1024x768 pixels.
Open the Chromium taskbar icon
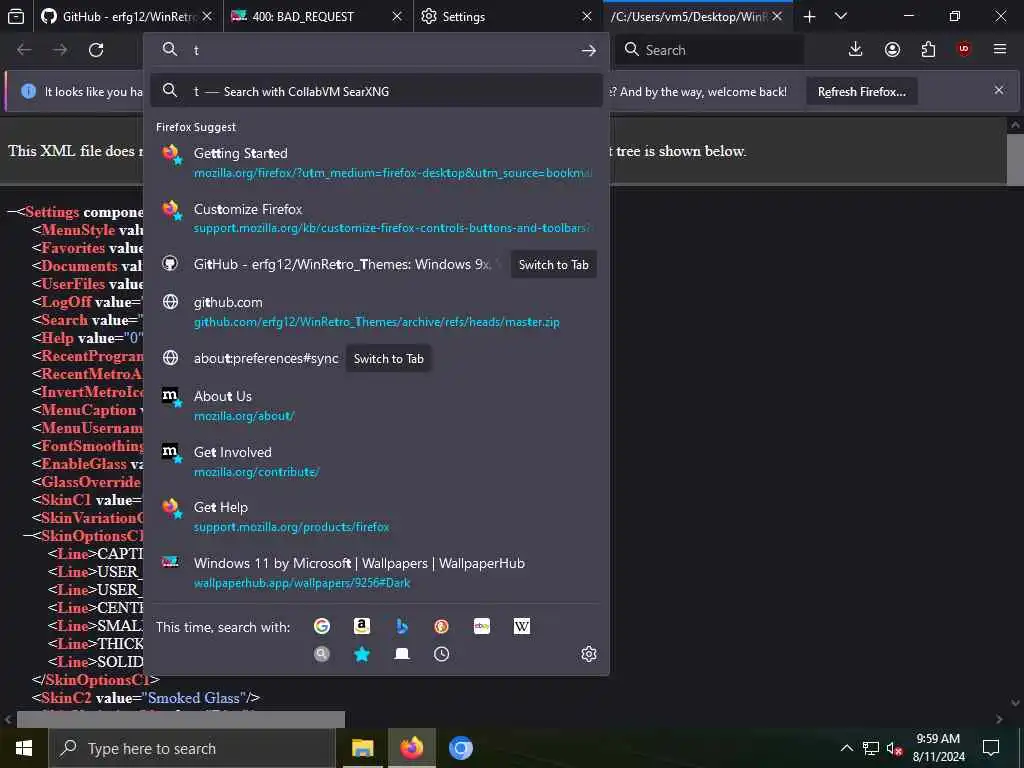tap(460, 748)
